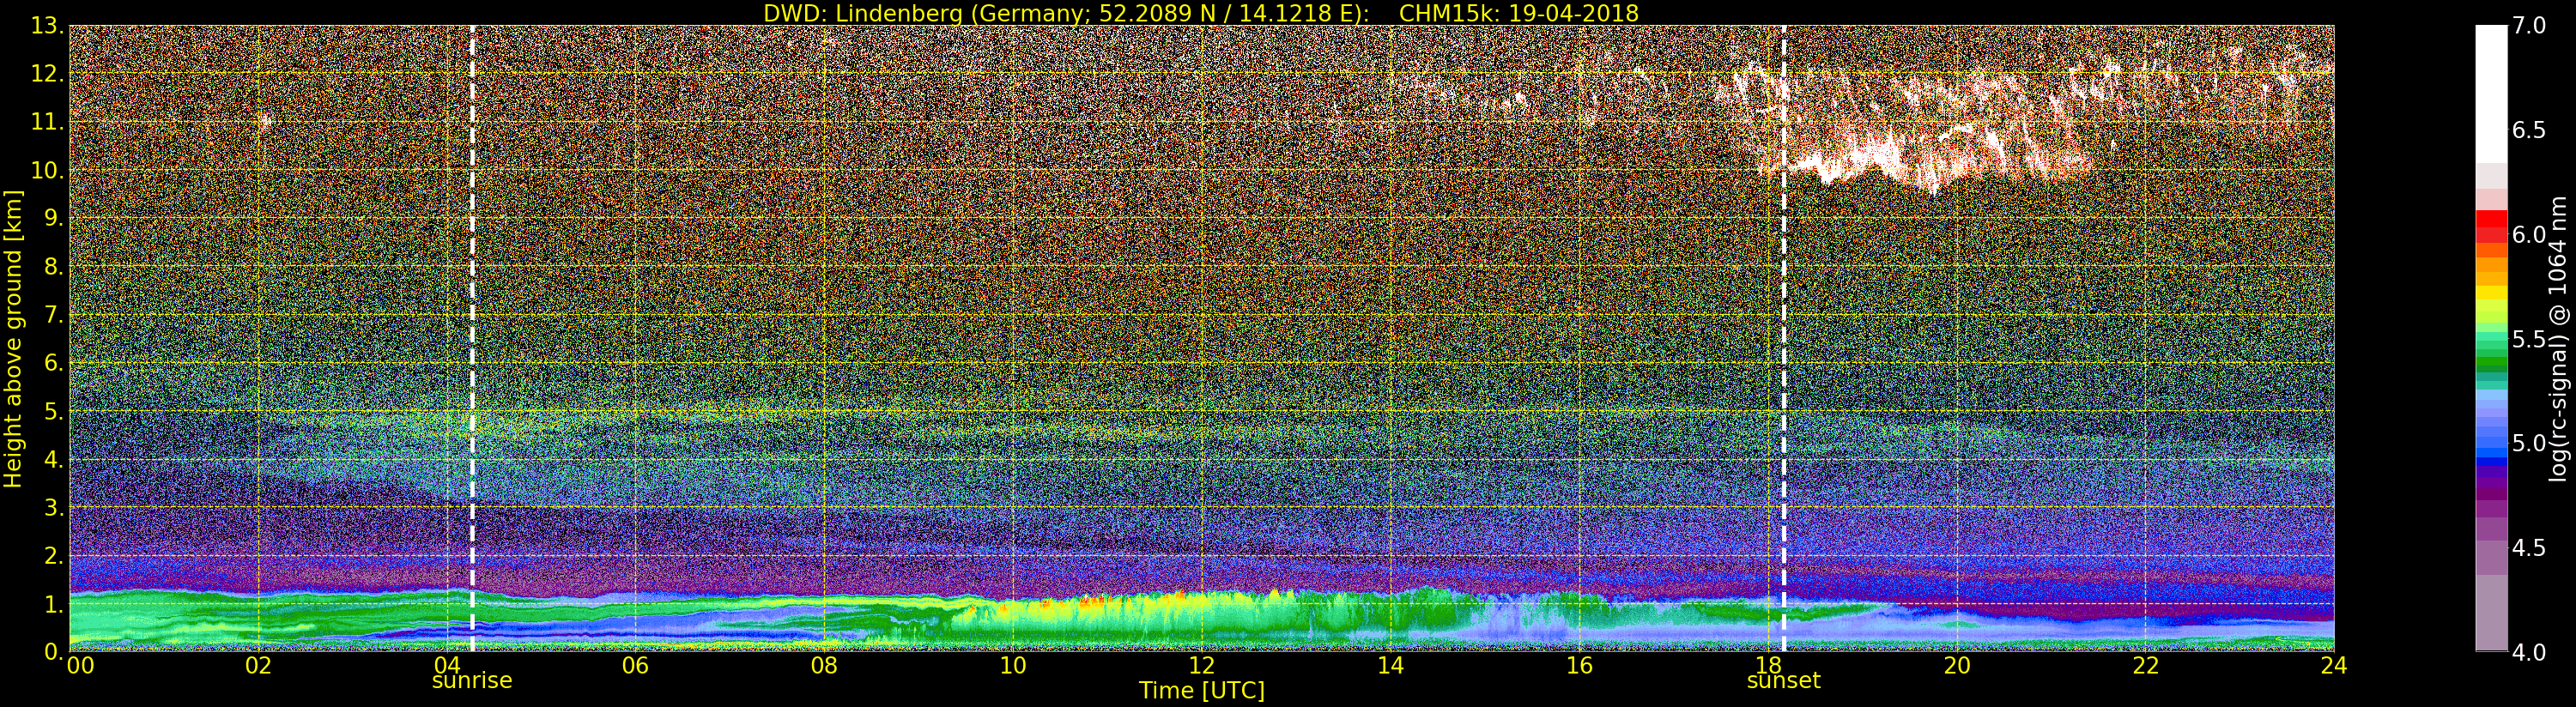
Task: Click the time axis tick label '22'
Action: tap(2145, 666)
